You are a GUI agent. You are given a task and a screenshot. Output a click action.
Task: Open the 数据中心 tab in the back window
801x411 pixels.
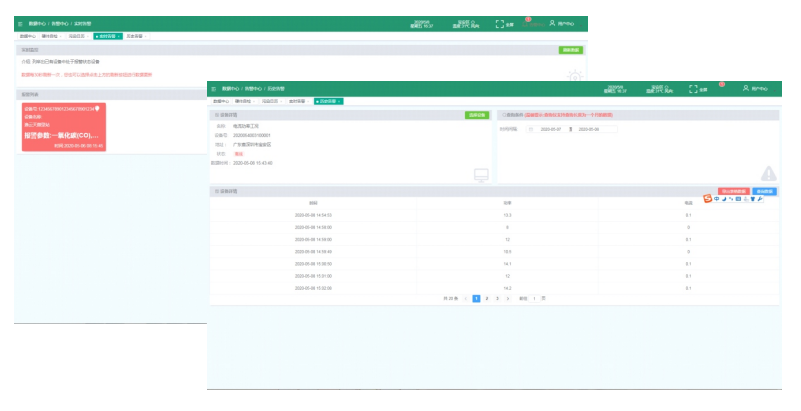coord(27,36)
